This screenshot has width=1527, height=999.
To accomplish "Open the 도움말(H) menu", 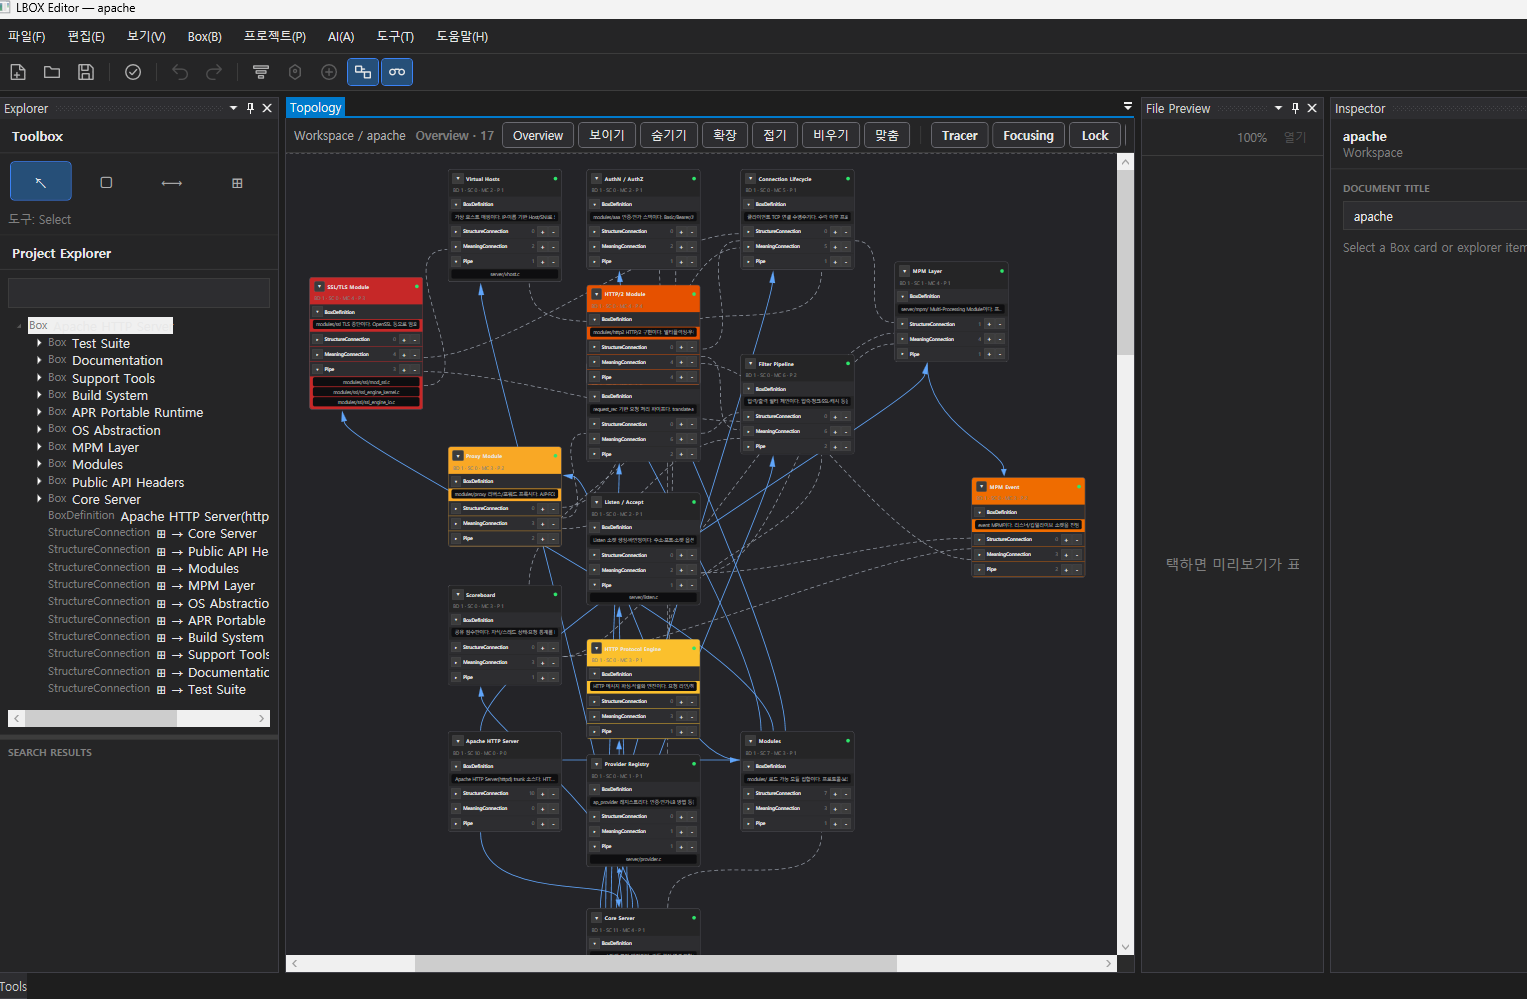I will click(462, 36).
